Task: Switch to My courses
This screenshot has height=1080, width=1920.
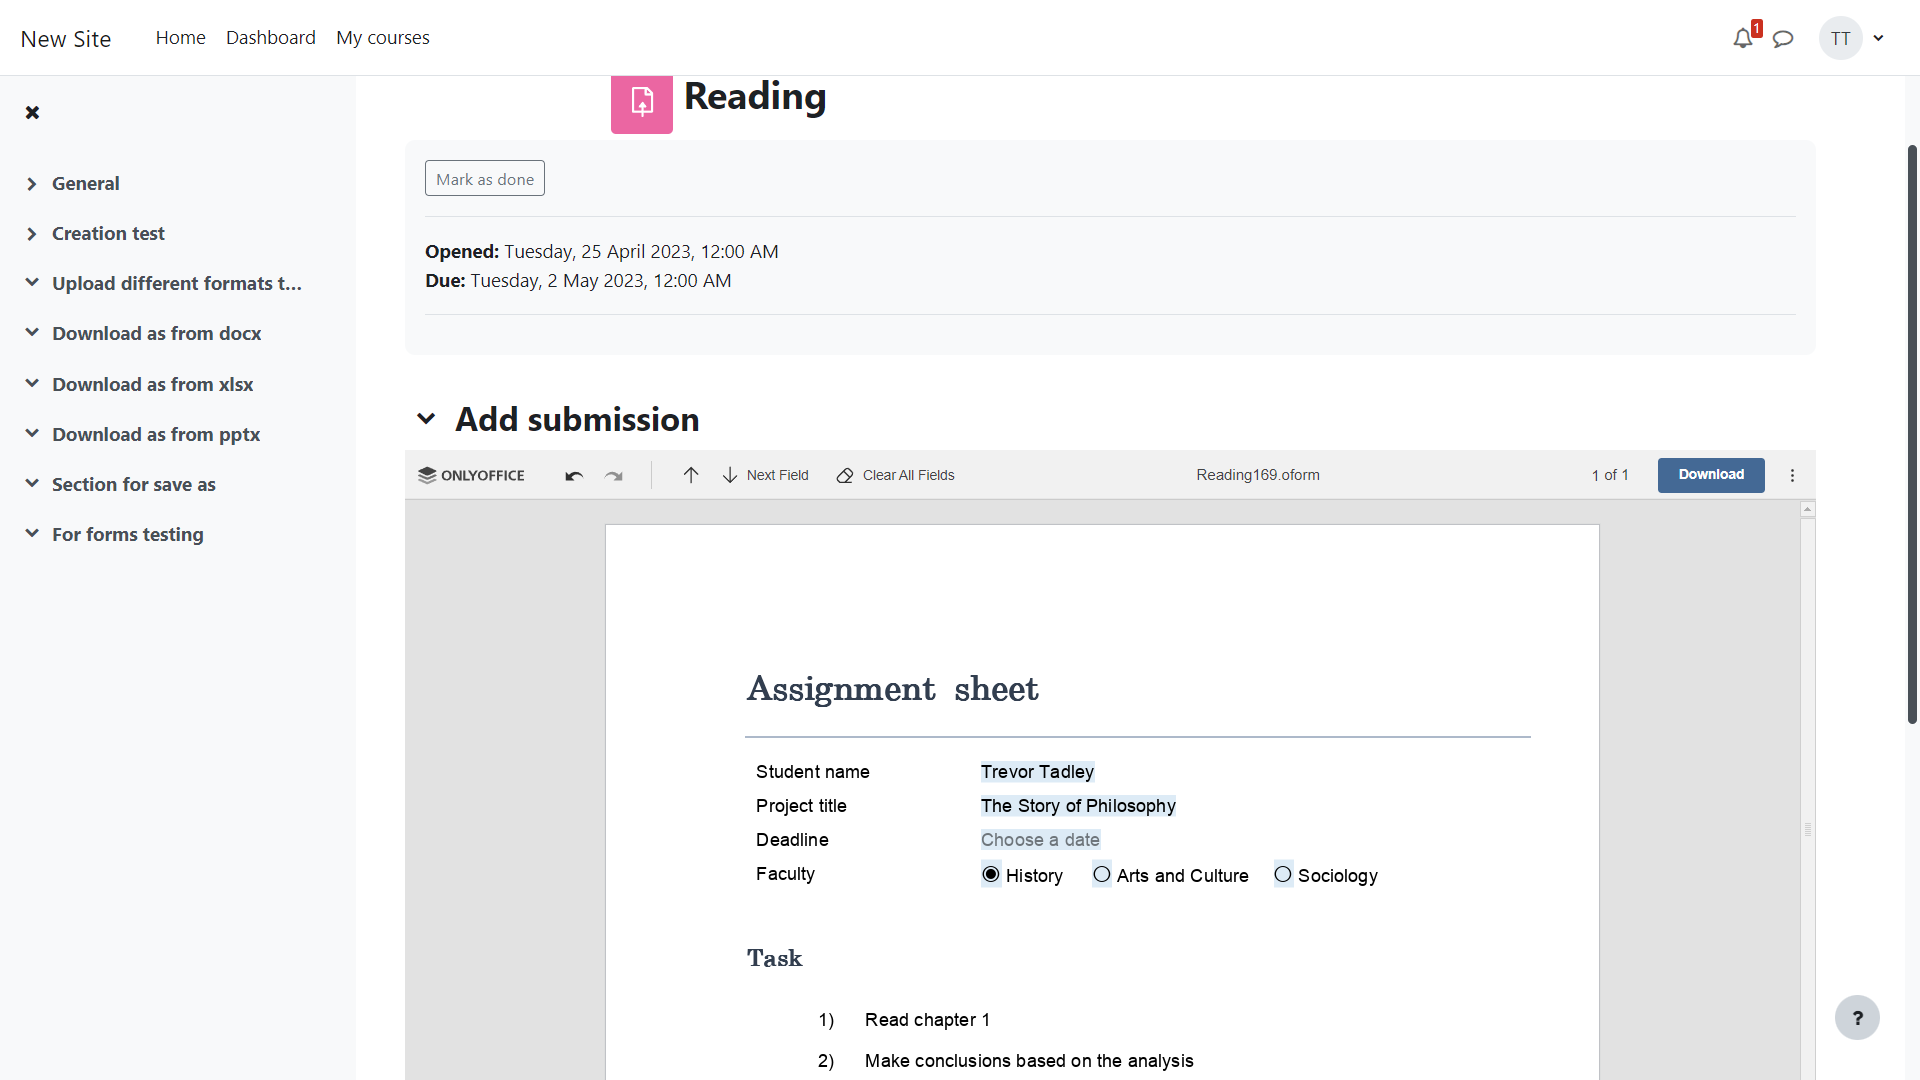Action: (383, 37)
